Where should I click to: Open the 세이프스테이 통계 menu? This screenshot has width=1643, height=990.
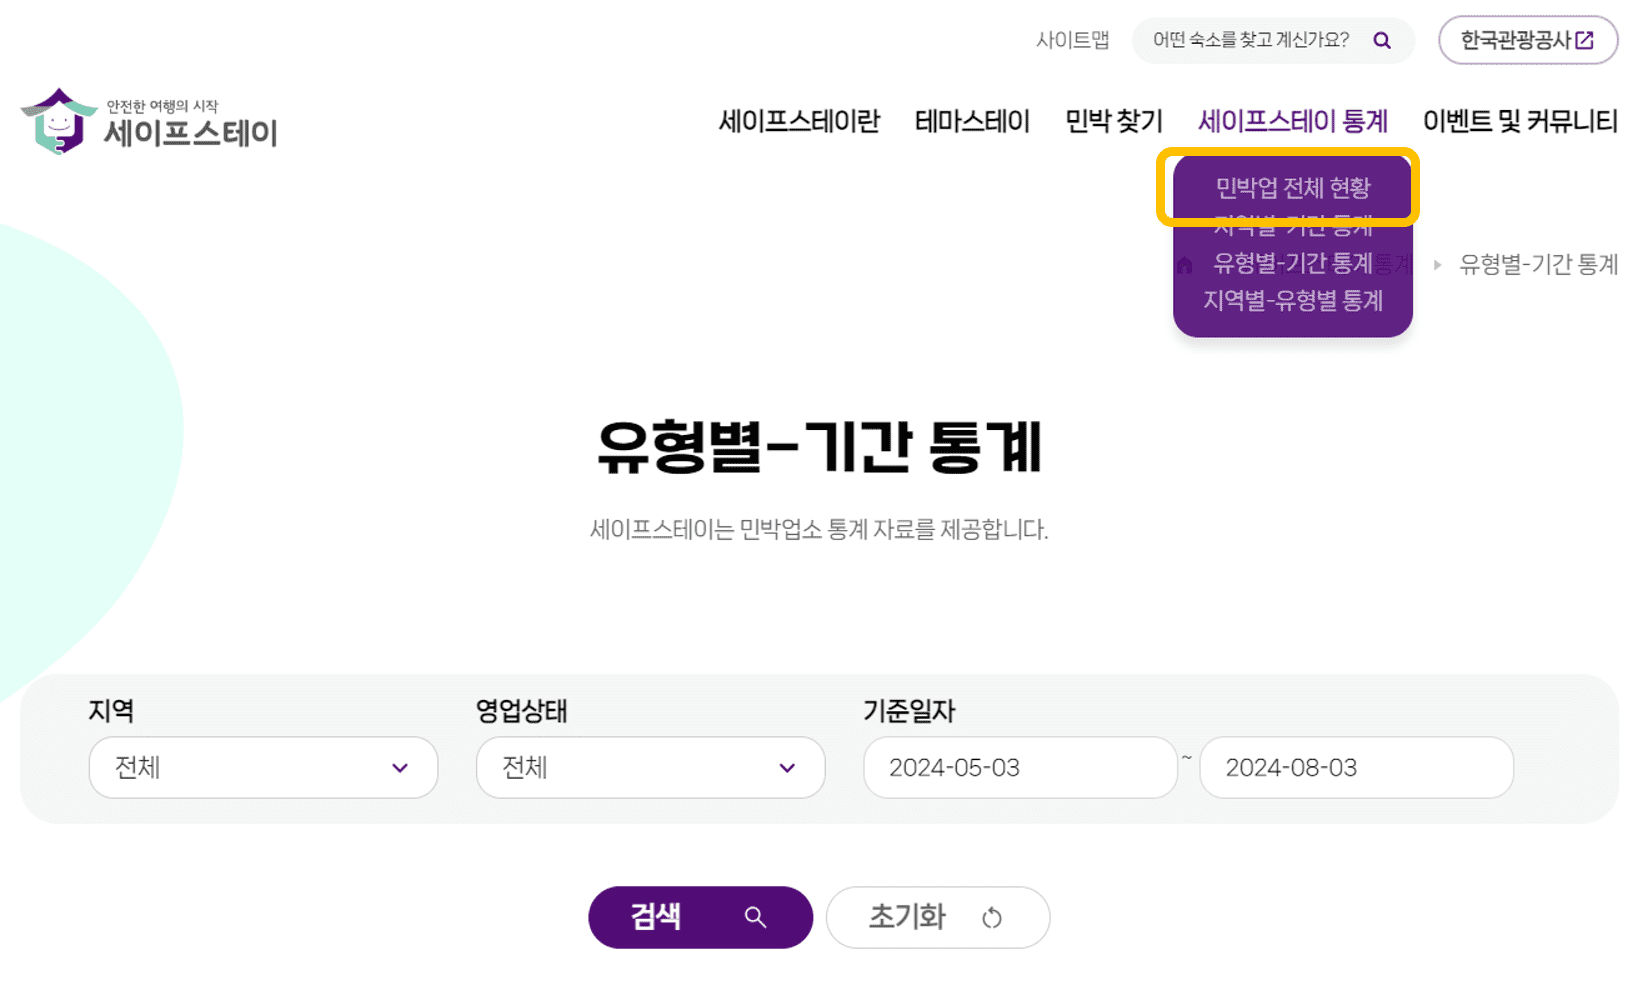pyautogui.click(x=1293, y=121)
